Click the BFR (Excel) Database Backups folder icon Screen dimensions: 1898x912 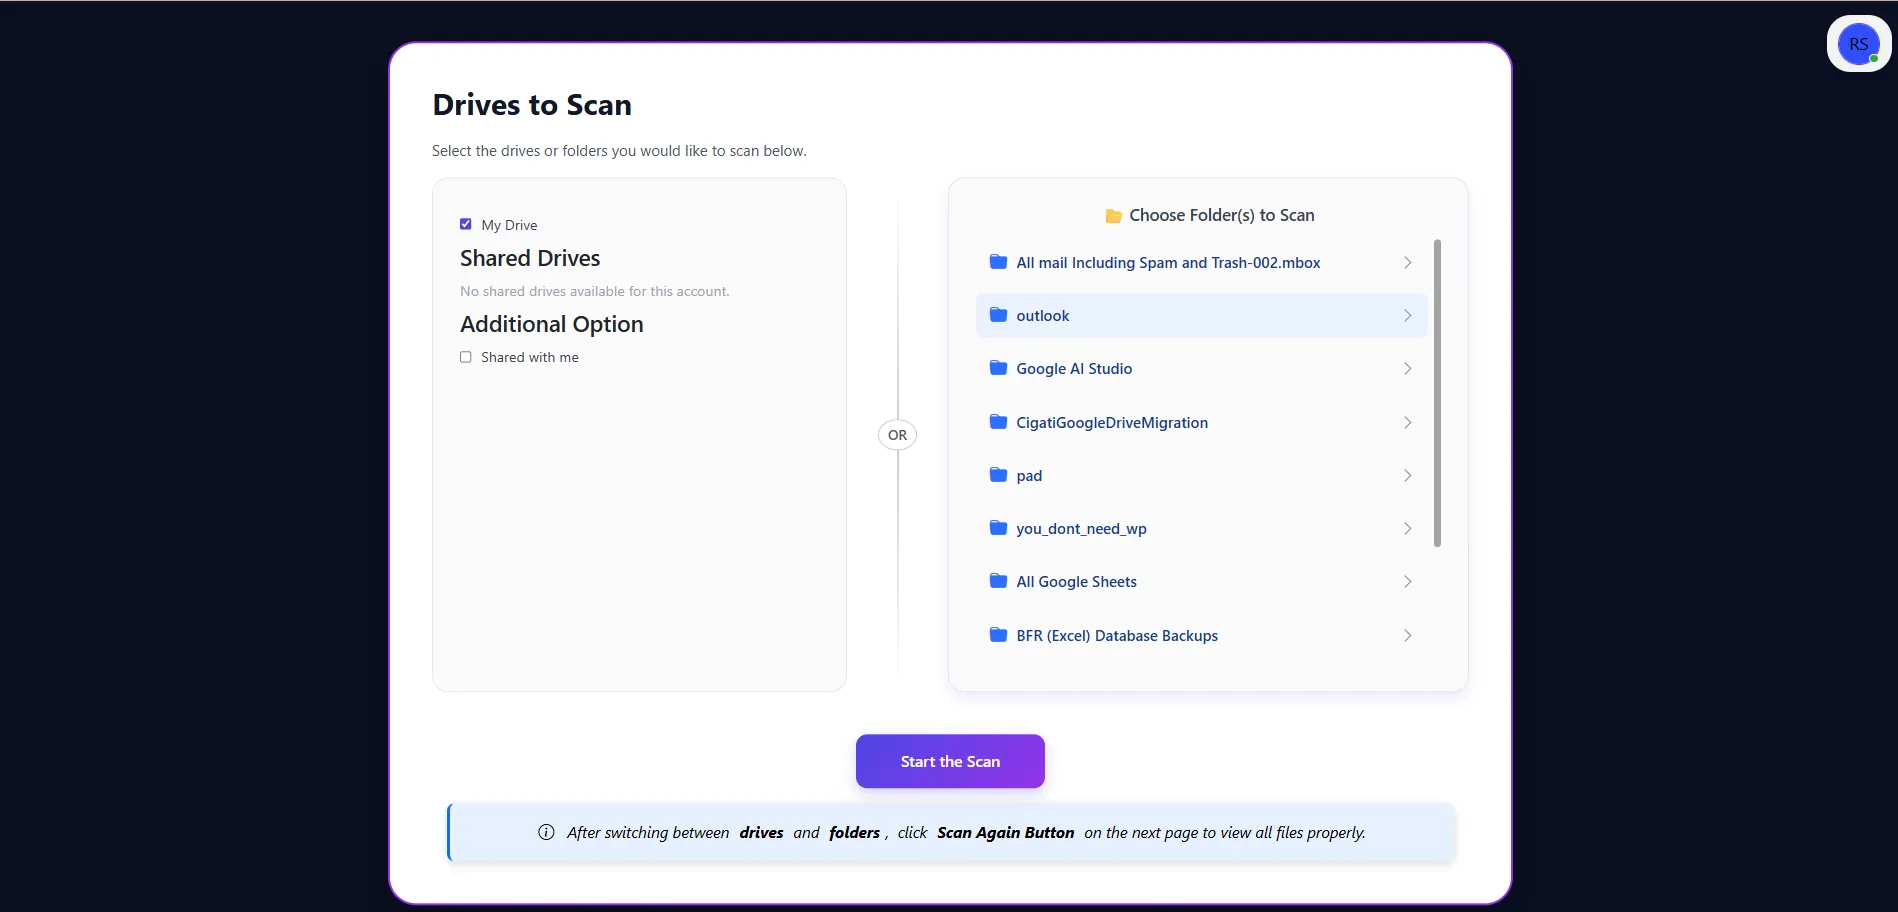pos(997,635)
